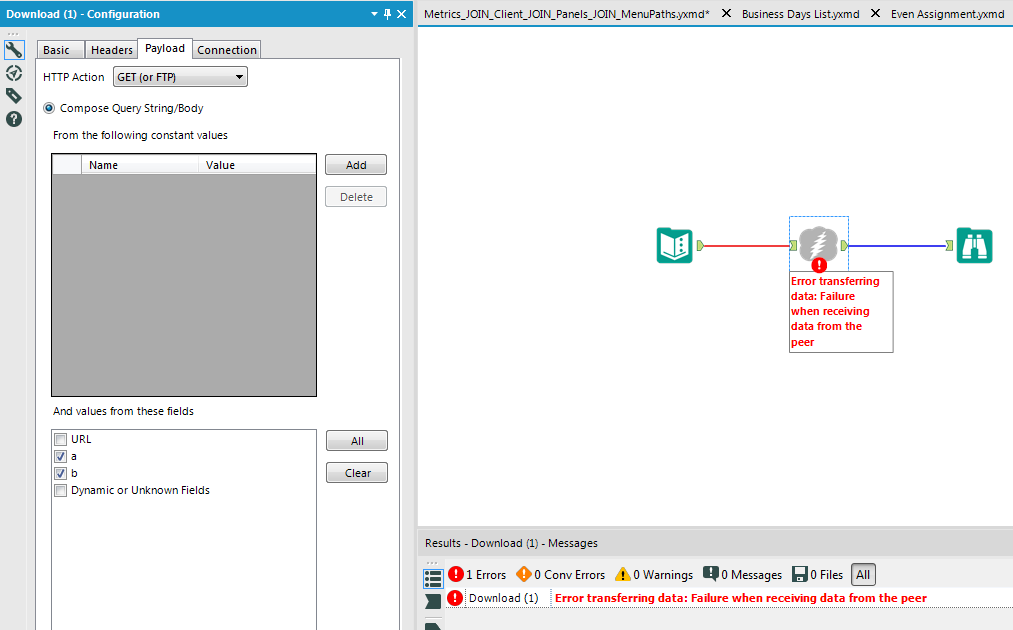
Task: Click the Add button for constant values
Action: coord(355,164)
